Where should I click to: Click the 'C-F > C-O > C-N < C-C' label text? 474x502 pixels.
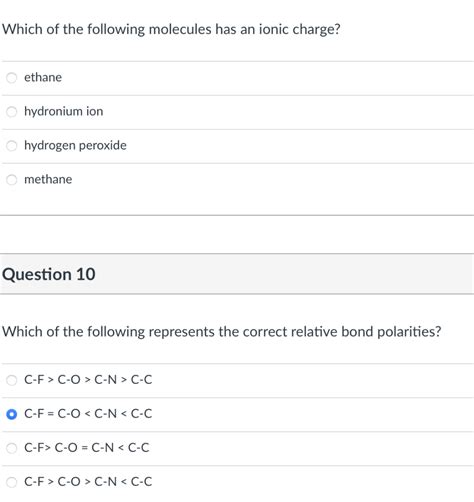(88, 482)
